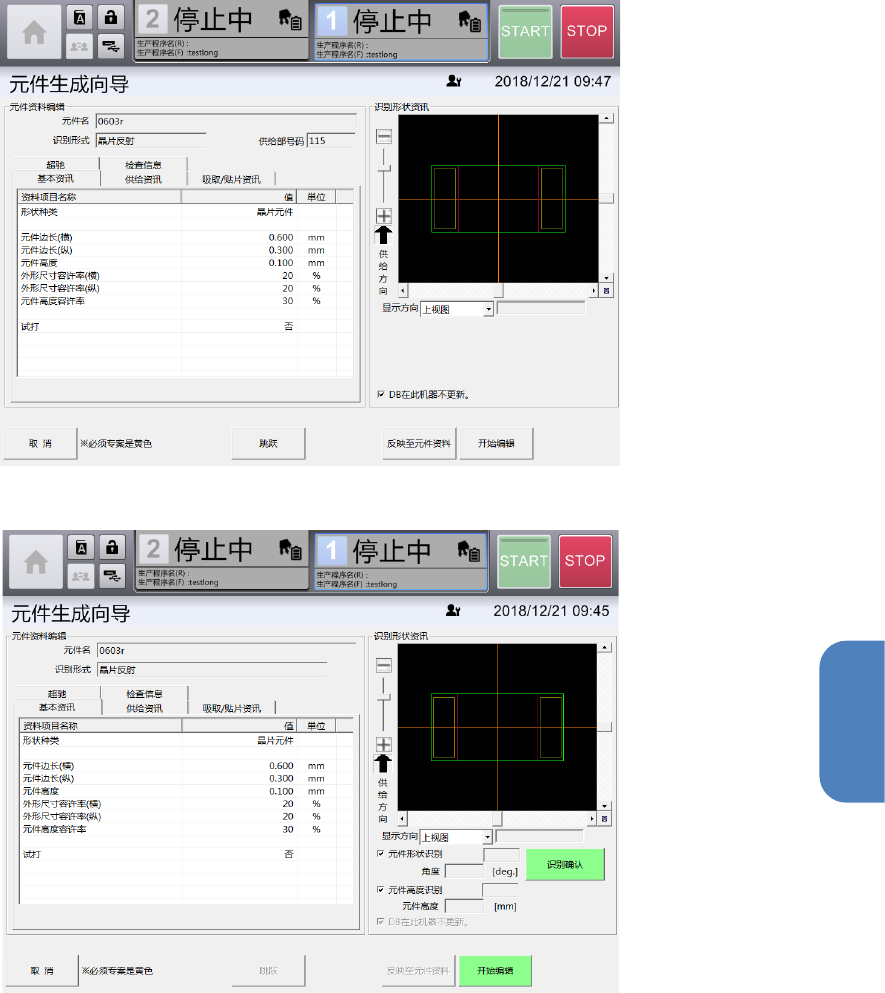Click zoom slider handle on 09:47 screen
The width and height of the screenshot is (885, 993).
384,168
